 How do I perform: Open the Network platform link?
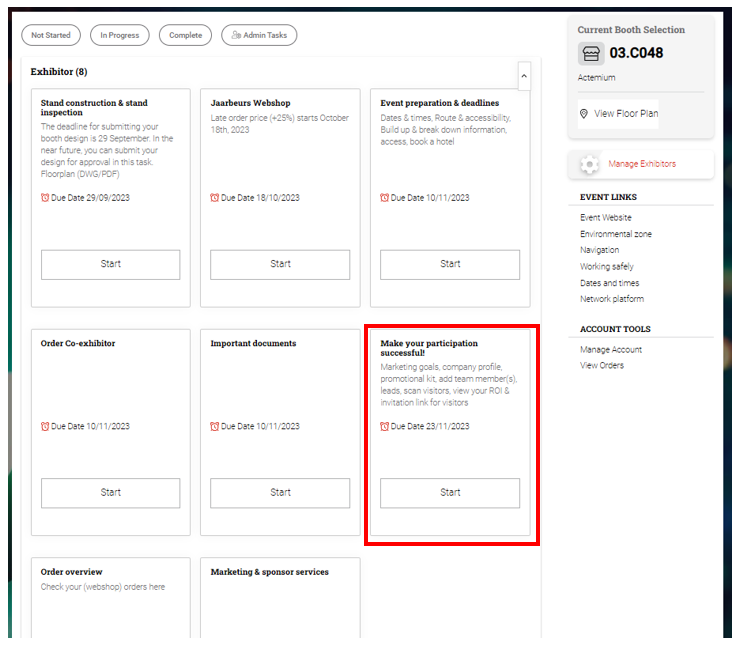612,299
